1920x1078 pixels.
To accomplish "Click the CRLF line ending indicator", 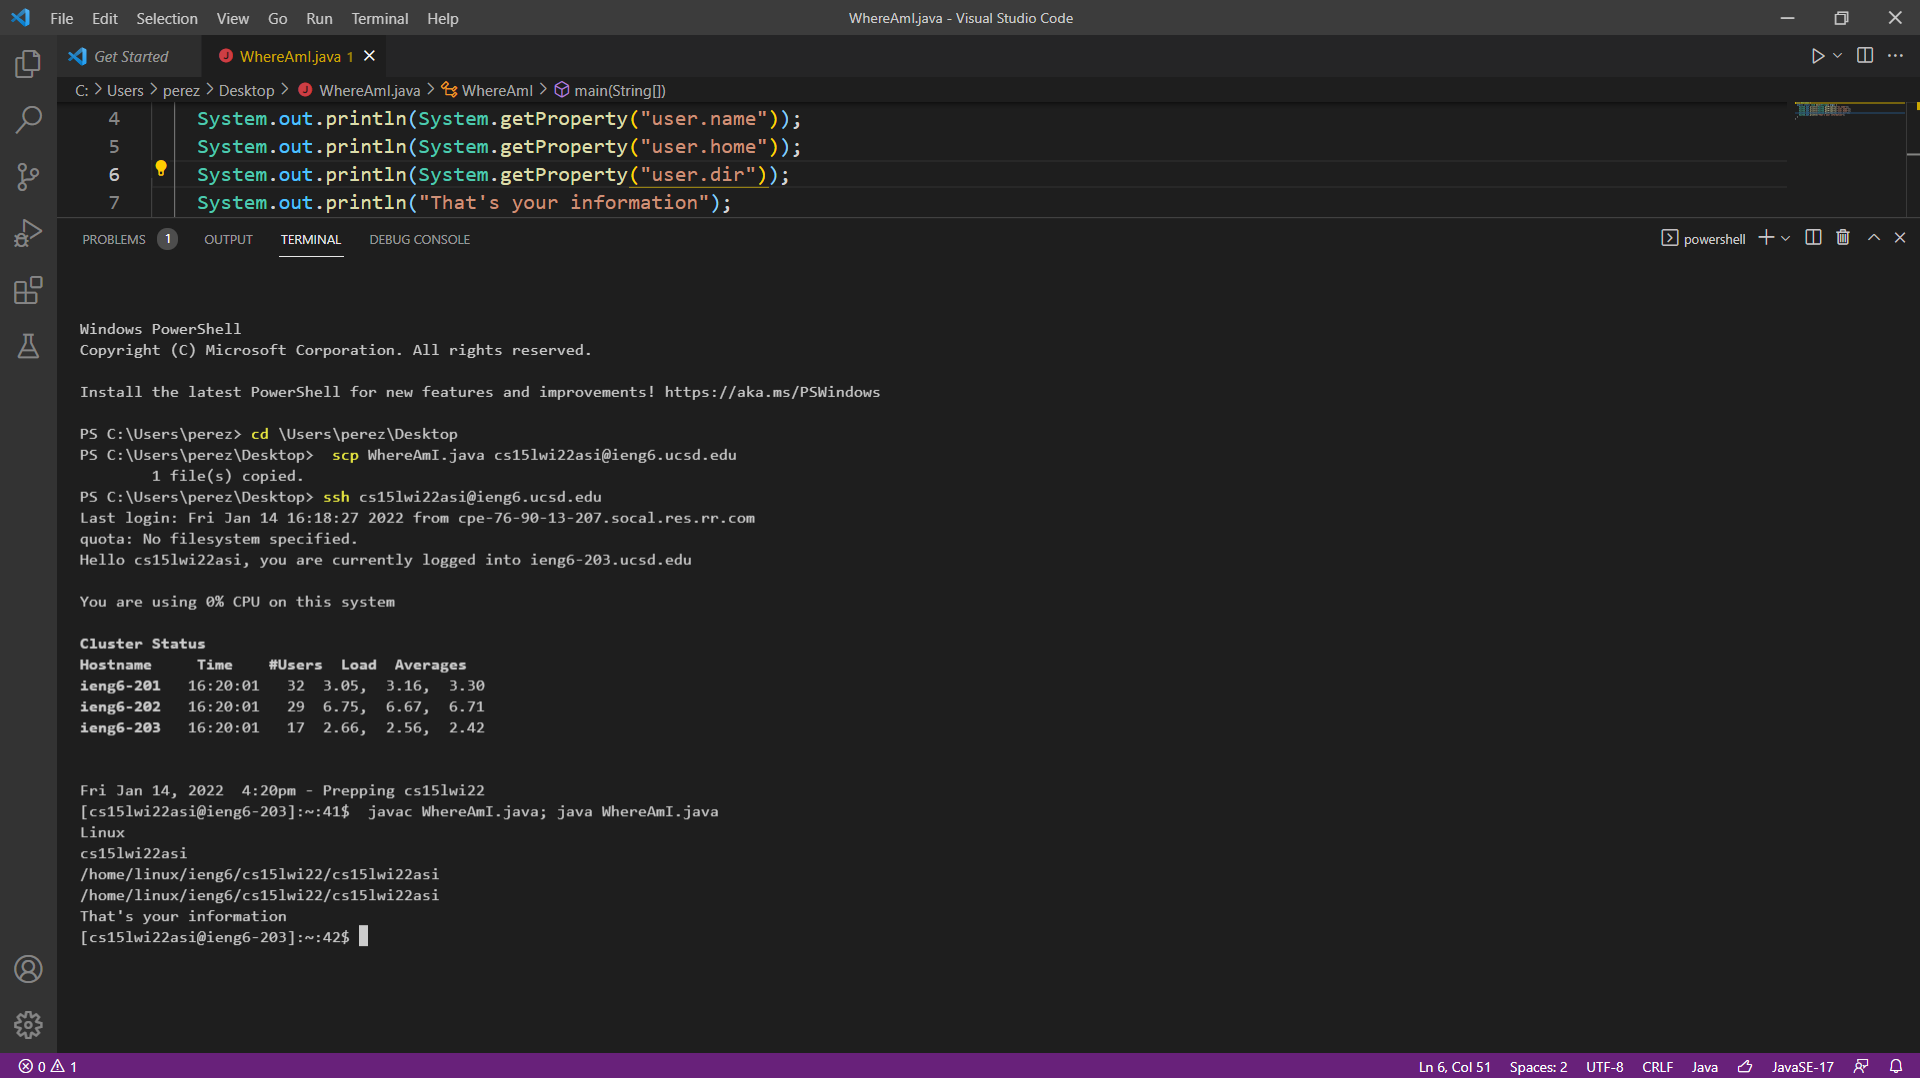I will tap(1657, 1067).
